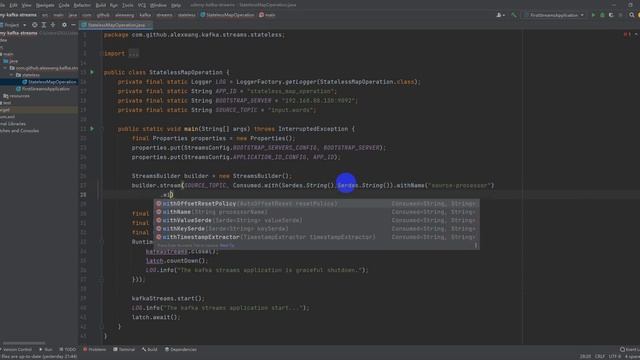The width and height of the screenshot is (640, 360).
Task: Click the CRLF line separator indicator
Action: pos(600,357)
